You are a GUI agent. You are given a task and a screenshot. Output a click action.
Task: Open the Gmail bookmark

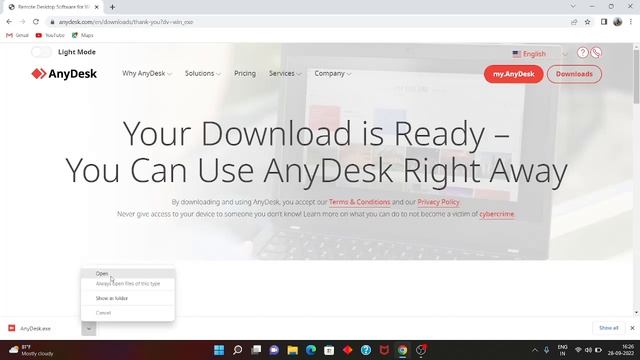click(x=17, y=36)
